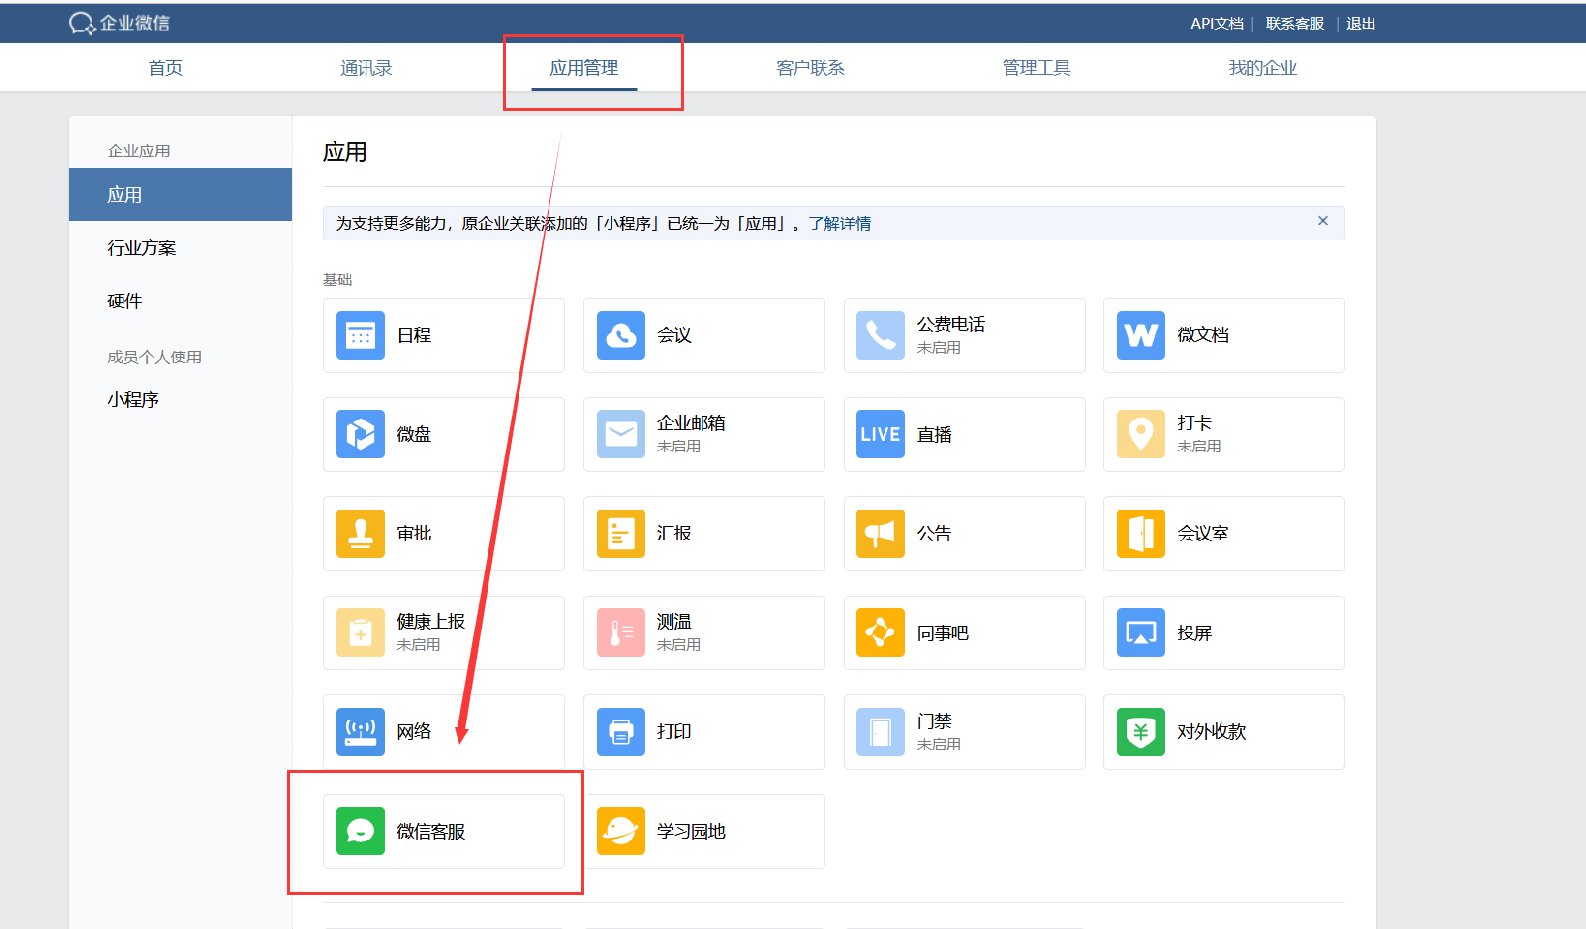Screen dimensions: 1586x929
Task: Click the 微文档 app label
Action: point(1202,335)
